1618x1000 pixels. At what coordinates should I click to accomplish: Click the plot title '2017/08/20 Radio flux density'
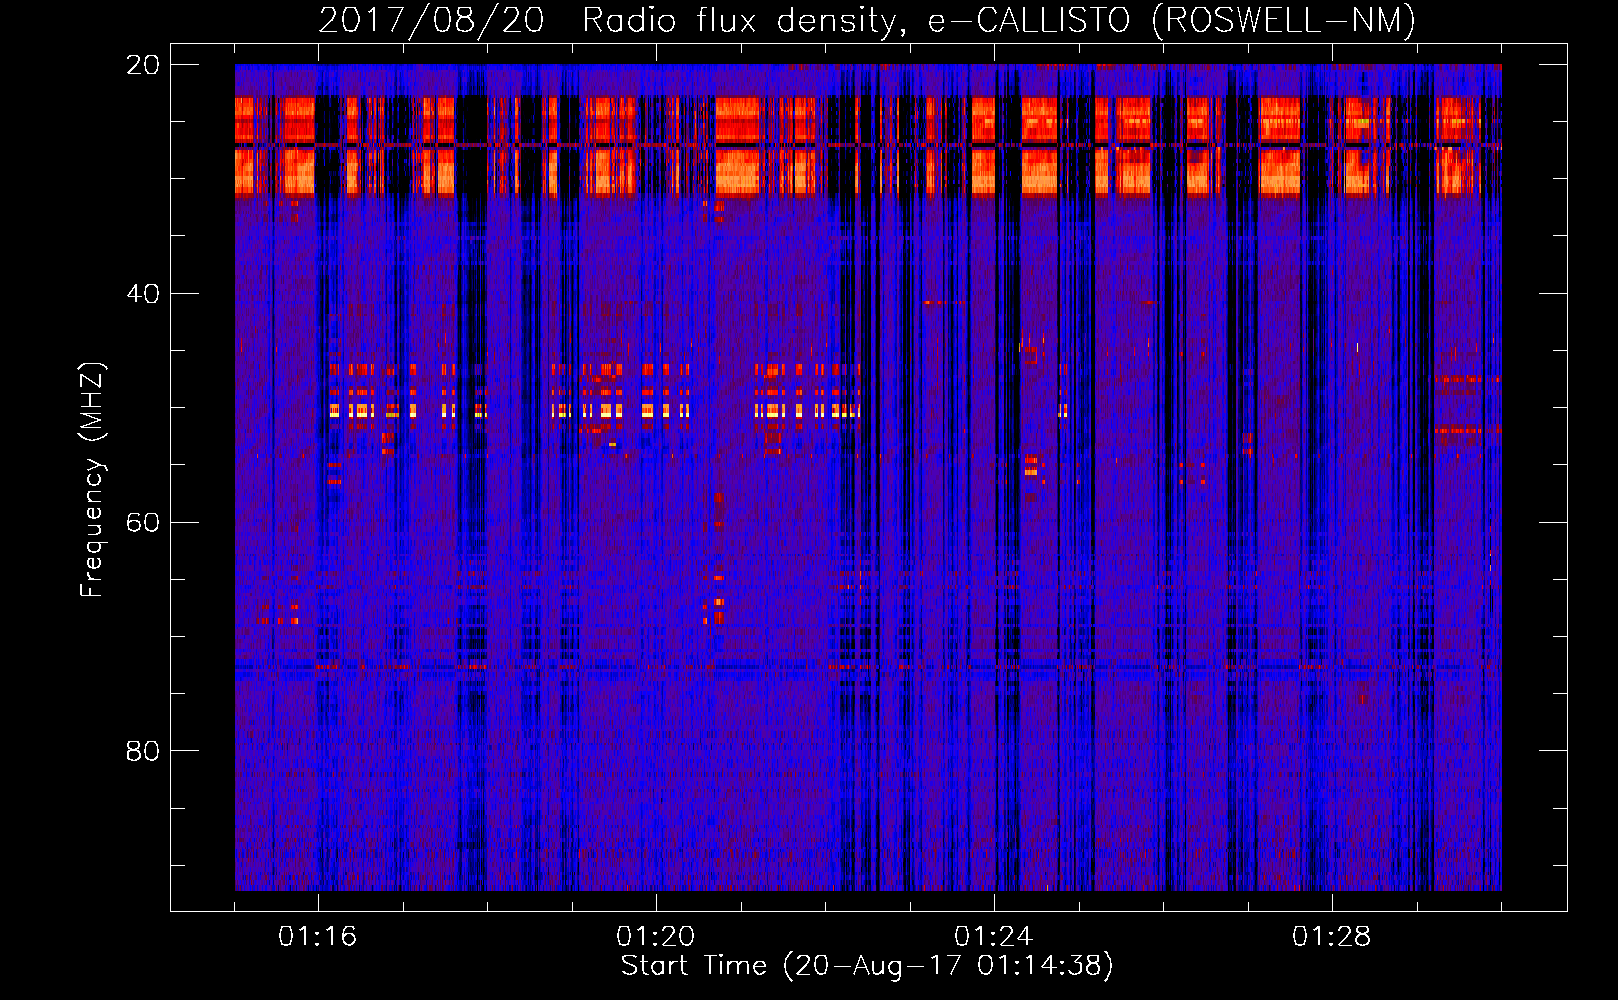tap(867, 21)
